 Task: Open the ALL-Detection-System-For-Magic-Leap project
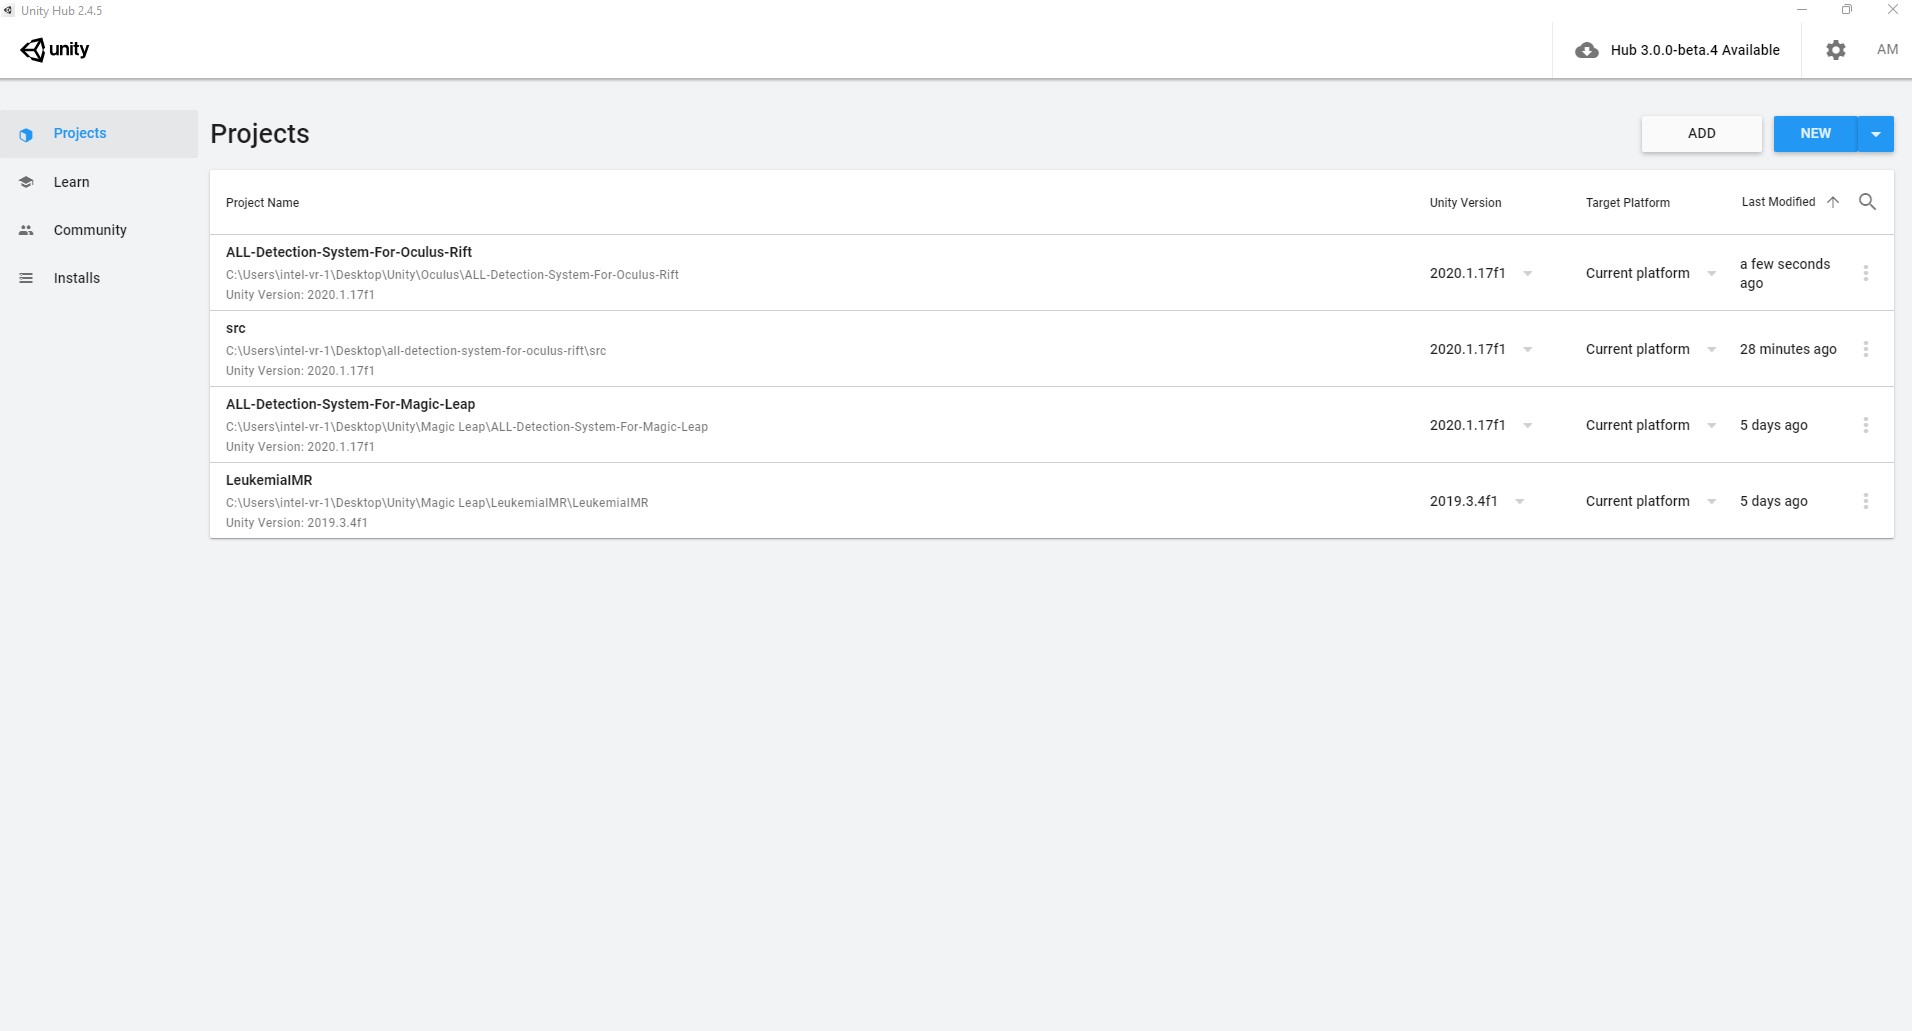(1051, 425)
